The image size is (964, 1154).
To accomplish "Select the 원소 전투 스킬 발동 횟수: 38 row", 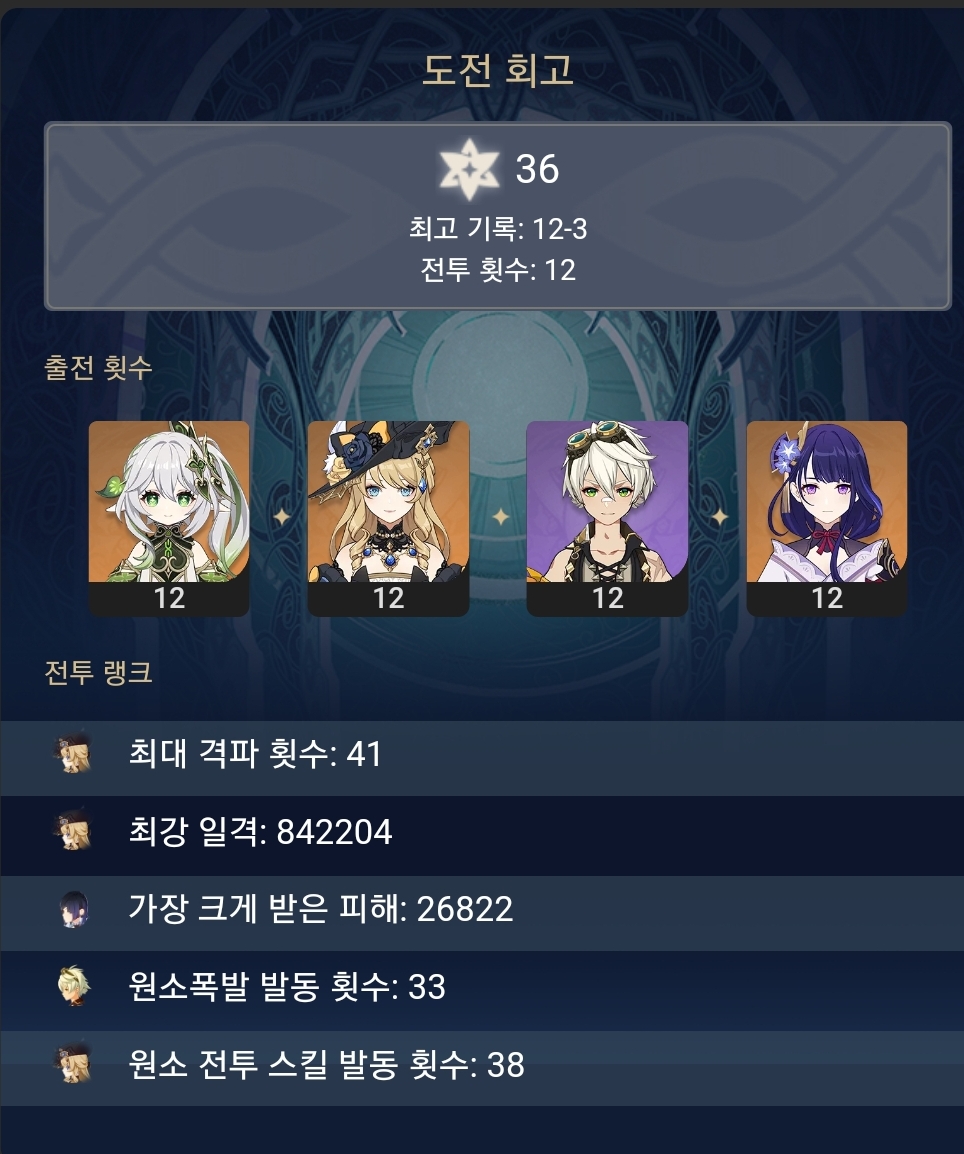I will click(482, 1068).
